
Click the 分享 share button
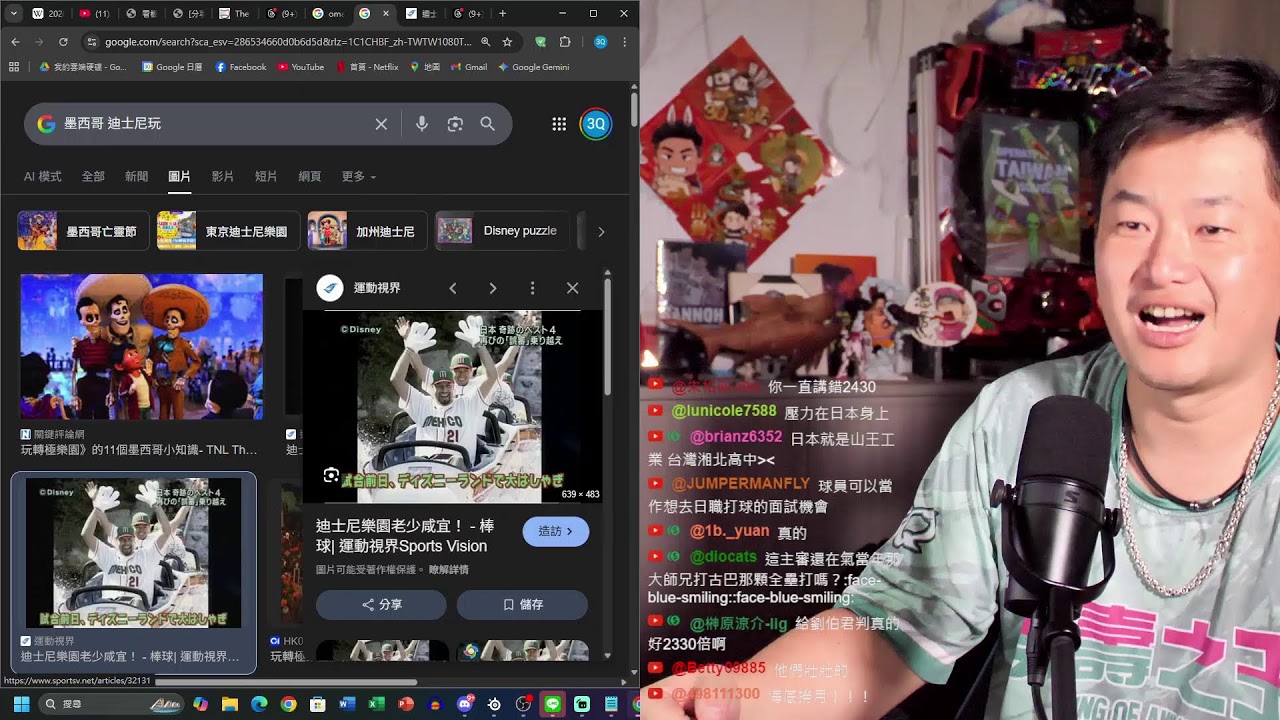381,605
